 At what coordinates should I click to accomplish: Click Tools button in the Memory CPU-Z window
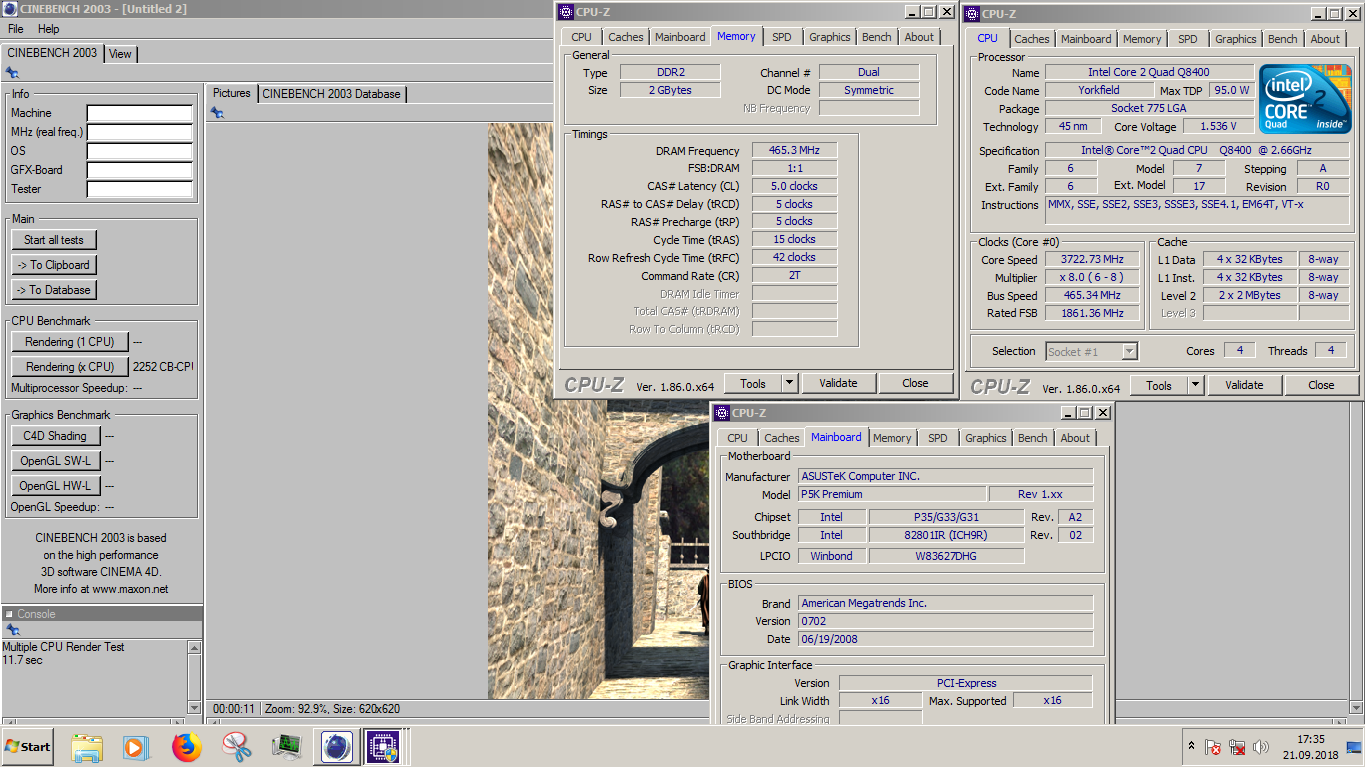753,383
